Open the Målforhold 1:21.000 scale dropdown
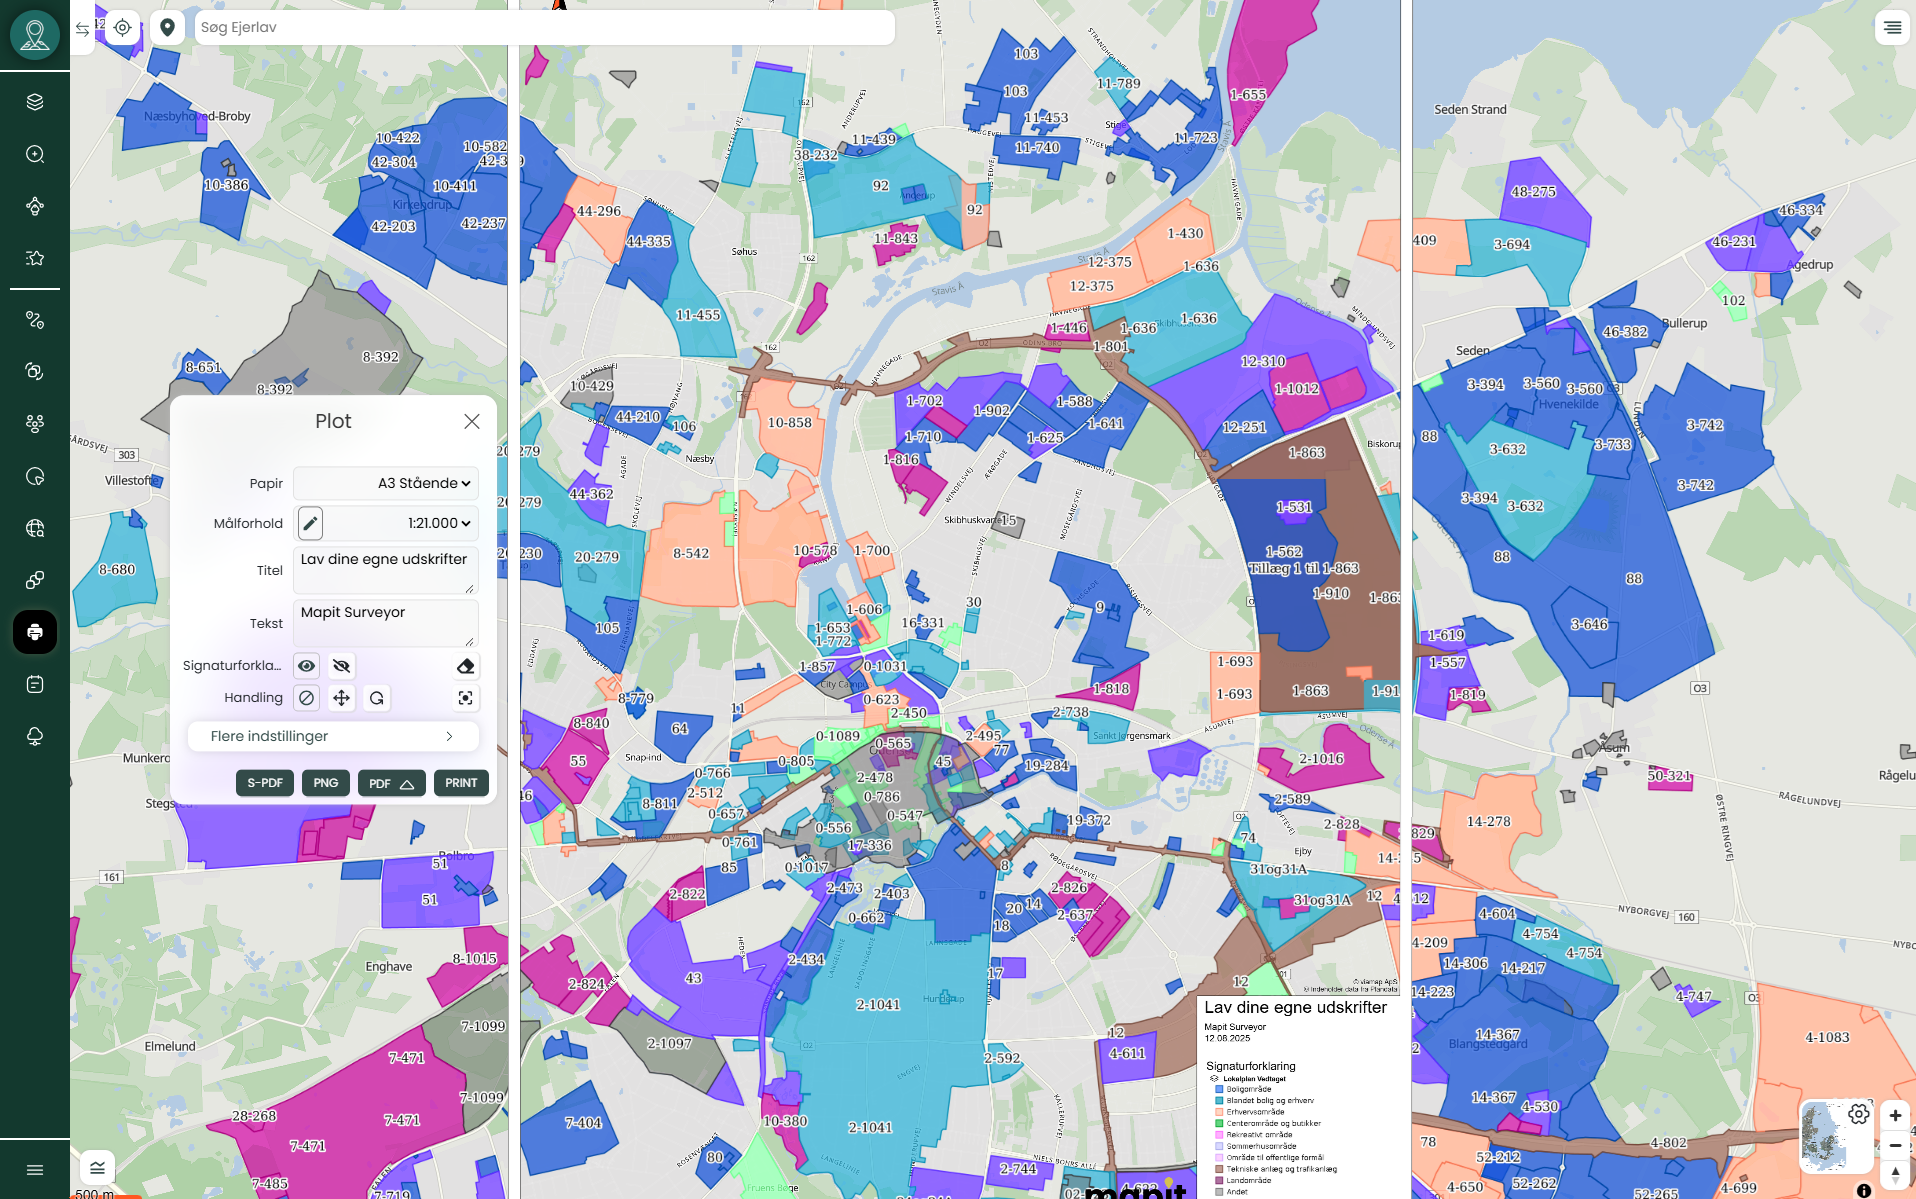This screenshot has height=1199, width=1916. [401, 523]
